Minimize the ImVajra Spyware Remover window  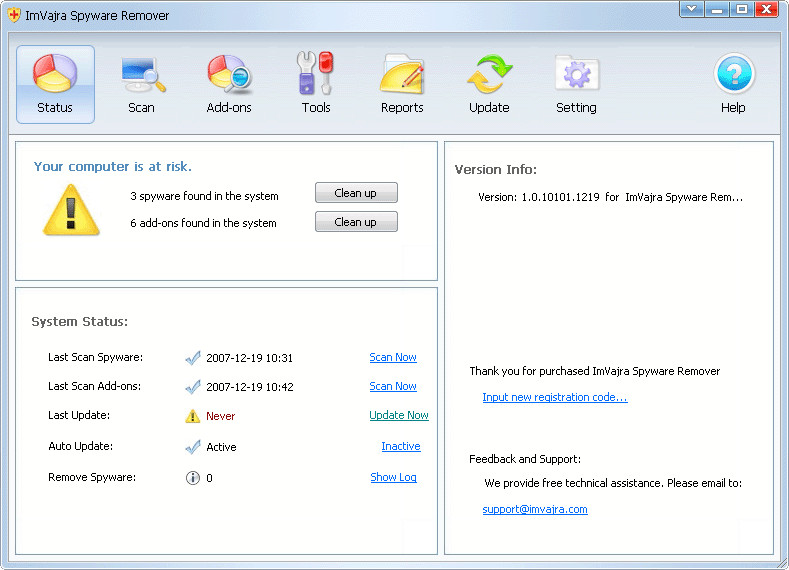tap(717, 9)
